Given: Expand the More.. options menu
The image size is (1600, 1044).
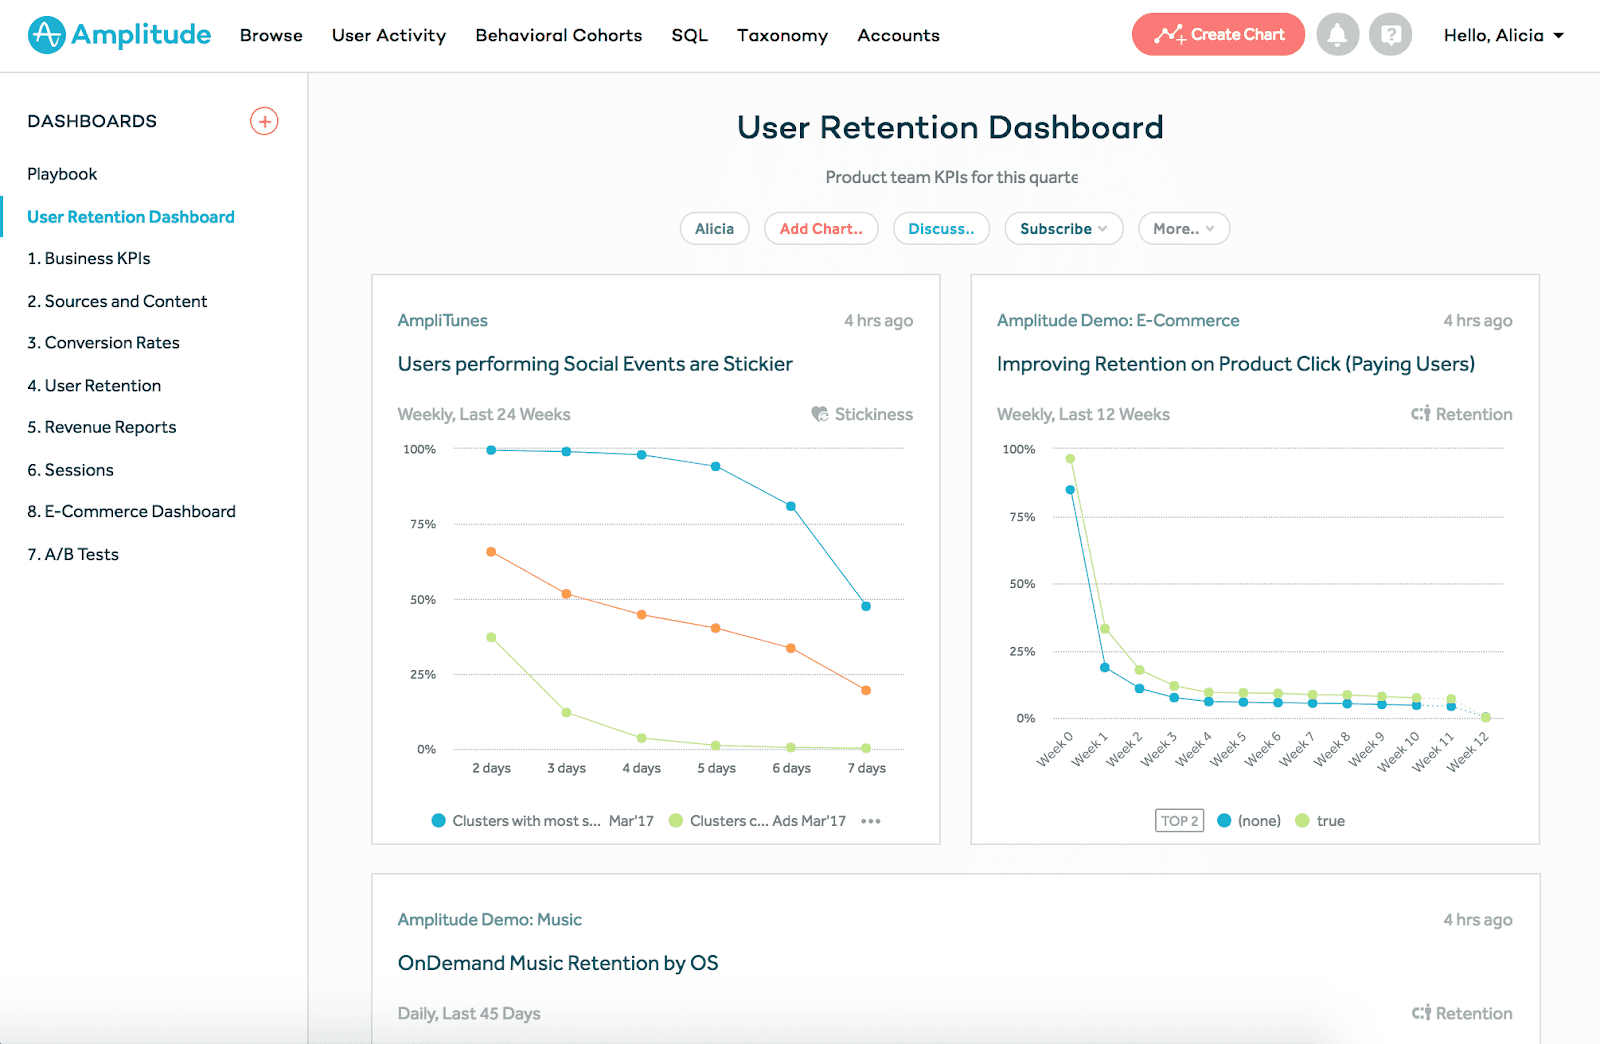Looking at the screenshot, I should [1183, 228].
